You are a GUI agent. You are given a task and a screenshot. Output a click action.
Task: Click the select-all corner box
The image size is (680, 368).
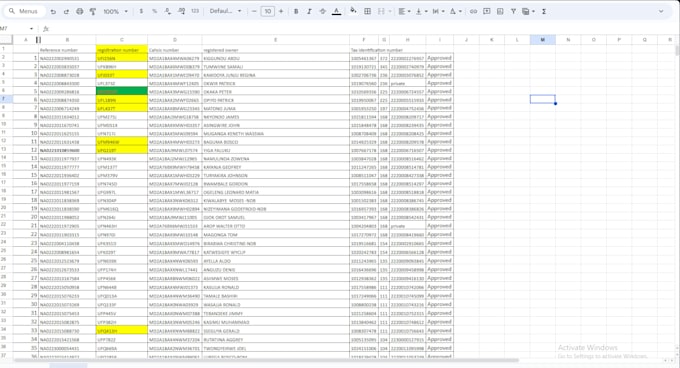click(x=6, y=40)
